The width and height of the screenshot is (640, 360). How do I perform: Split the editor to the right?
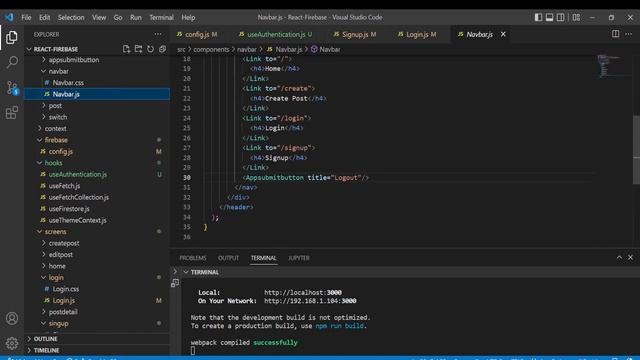coord(615,34)
